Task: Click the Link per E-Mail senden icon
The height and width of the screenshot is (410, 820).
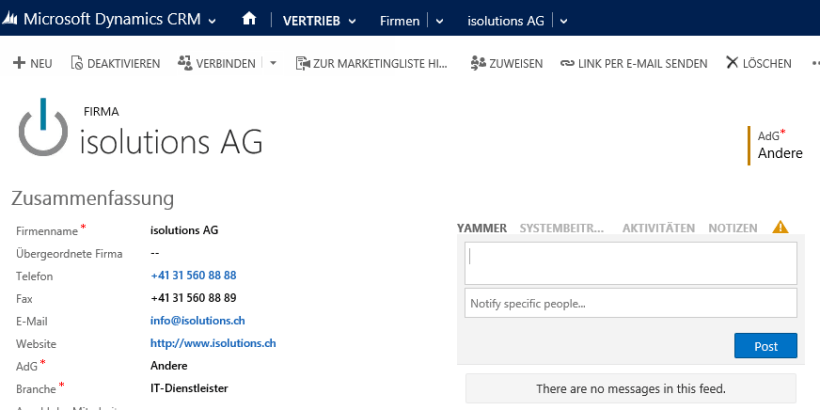Action: click(567, 63)
